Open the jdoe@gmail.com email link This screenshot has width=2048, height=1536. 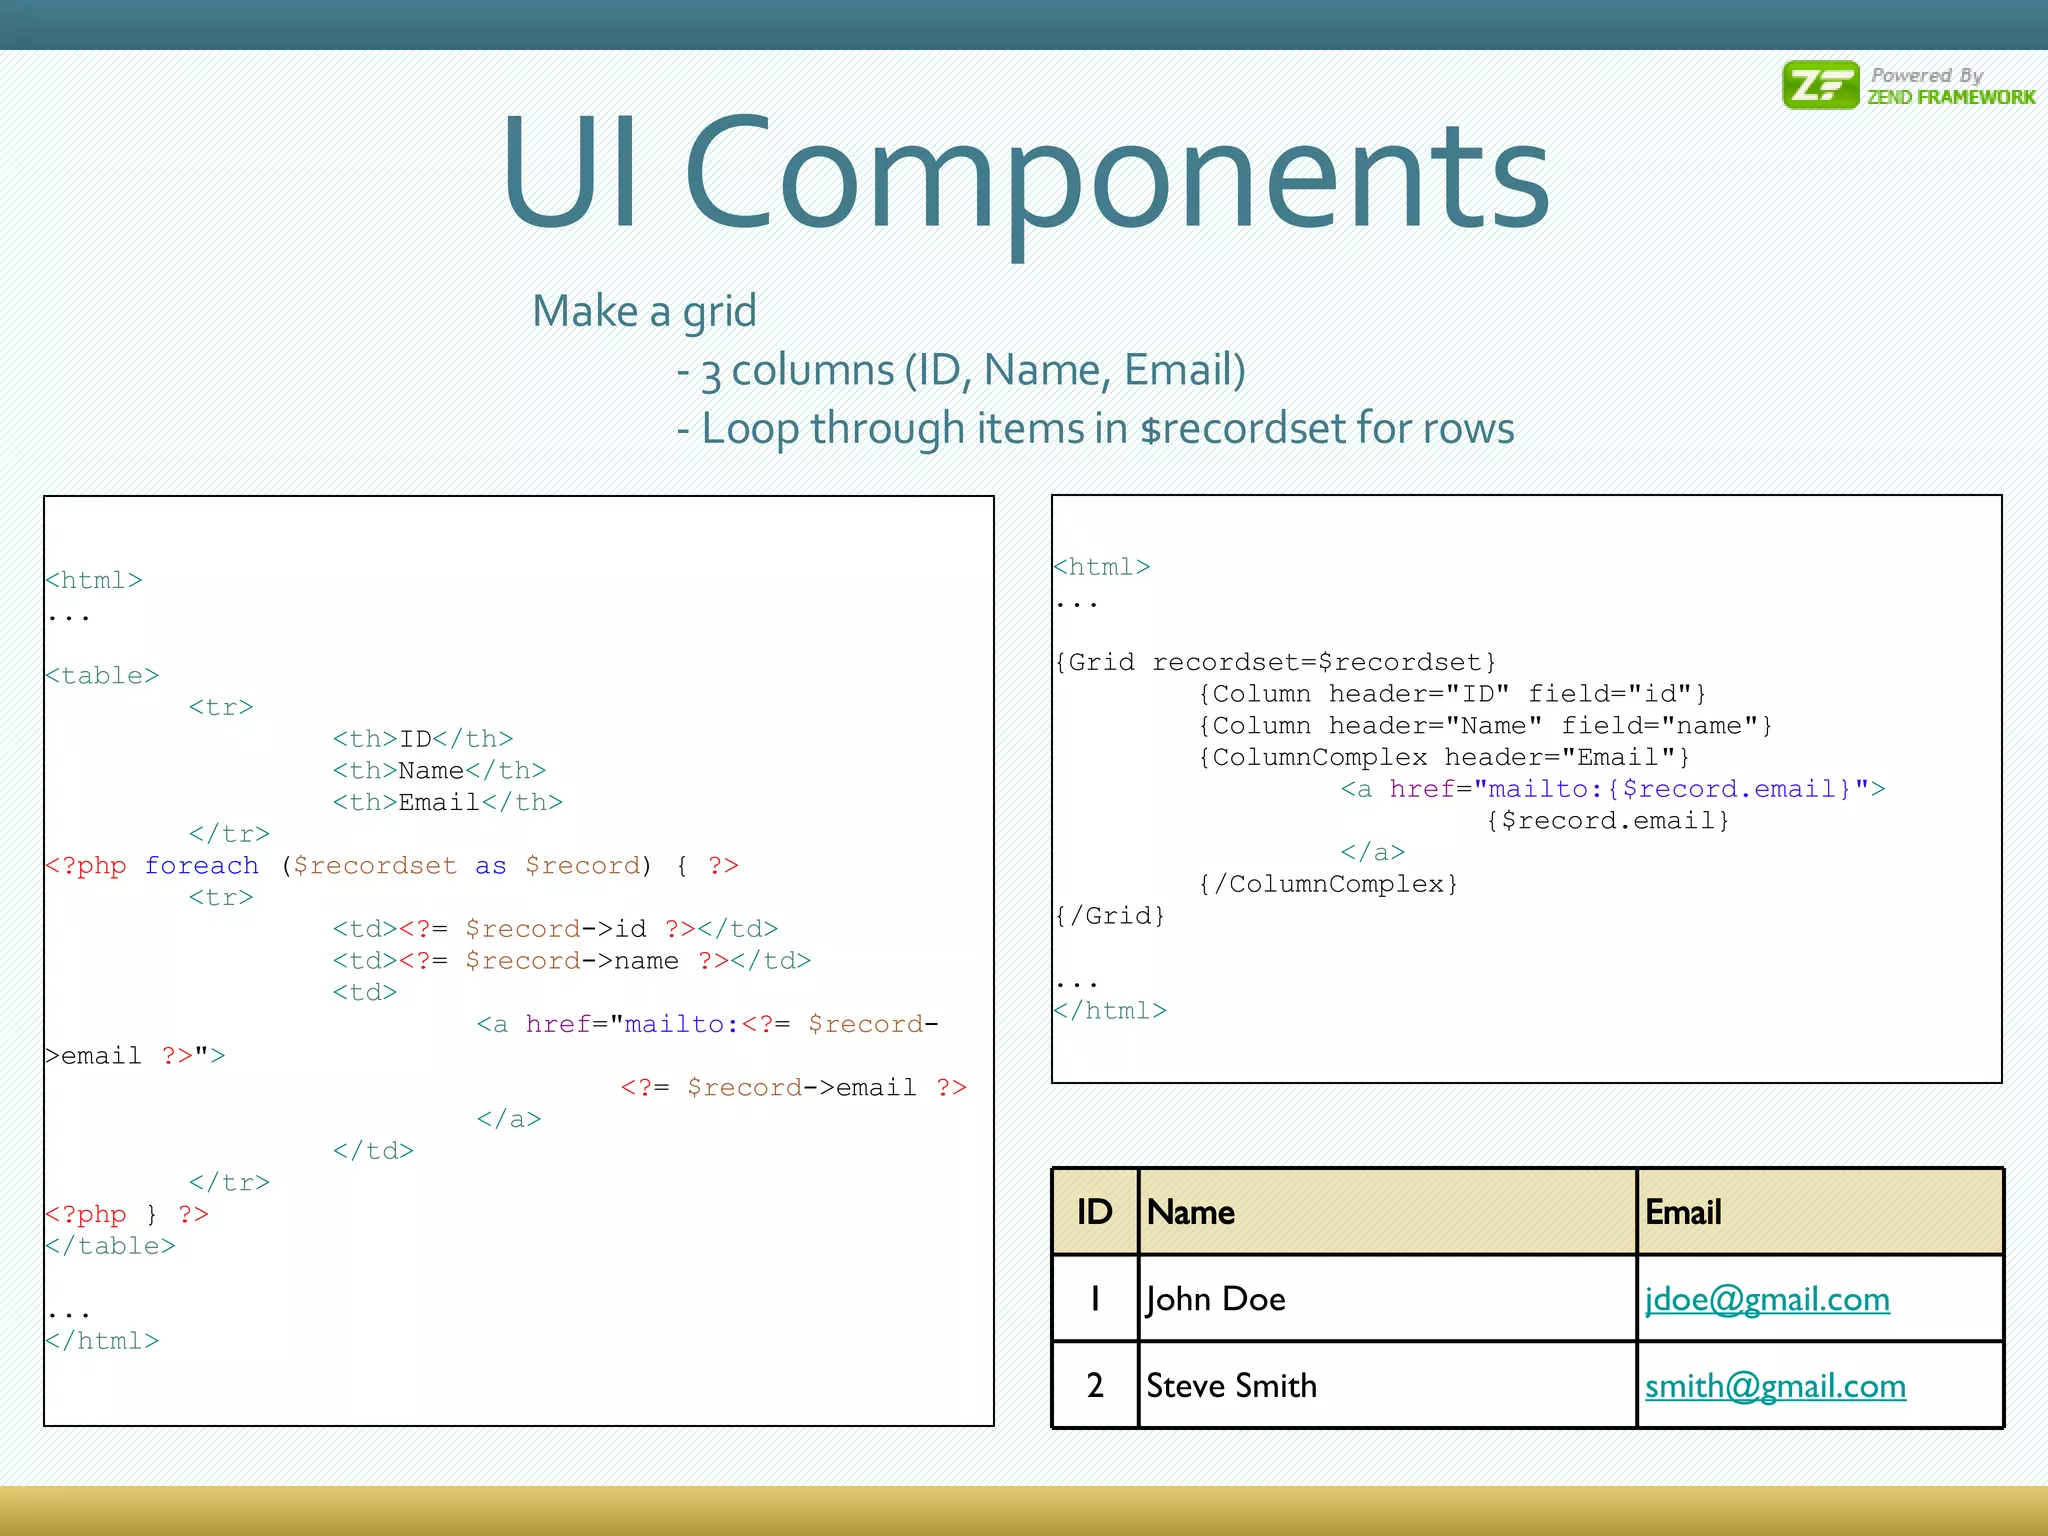point(1767,1299)
